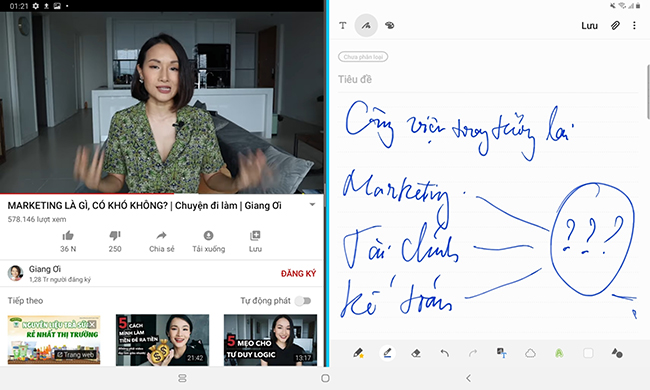Select the pen tool with blue underline
650x390 pixels.
coord(387,353)
